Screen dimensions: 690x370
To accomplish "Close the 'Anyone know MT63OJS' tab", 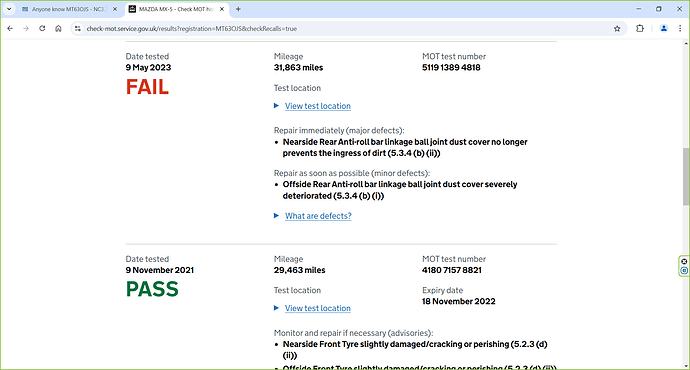I will [115, 9].
